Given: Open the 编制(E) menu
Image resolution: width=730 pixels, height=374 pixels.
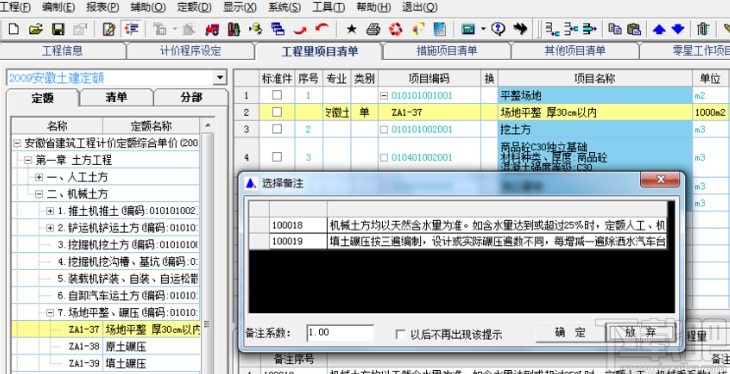Looking at the screenshot, I should [58, 7].
